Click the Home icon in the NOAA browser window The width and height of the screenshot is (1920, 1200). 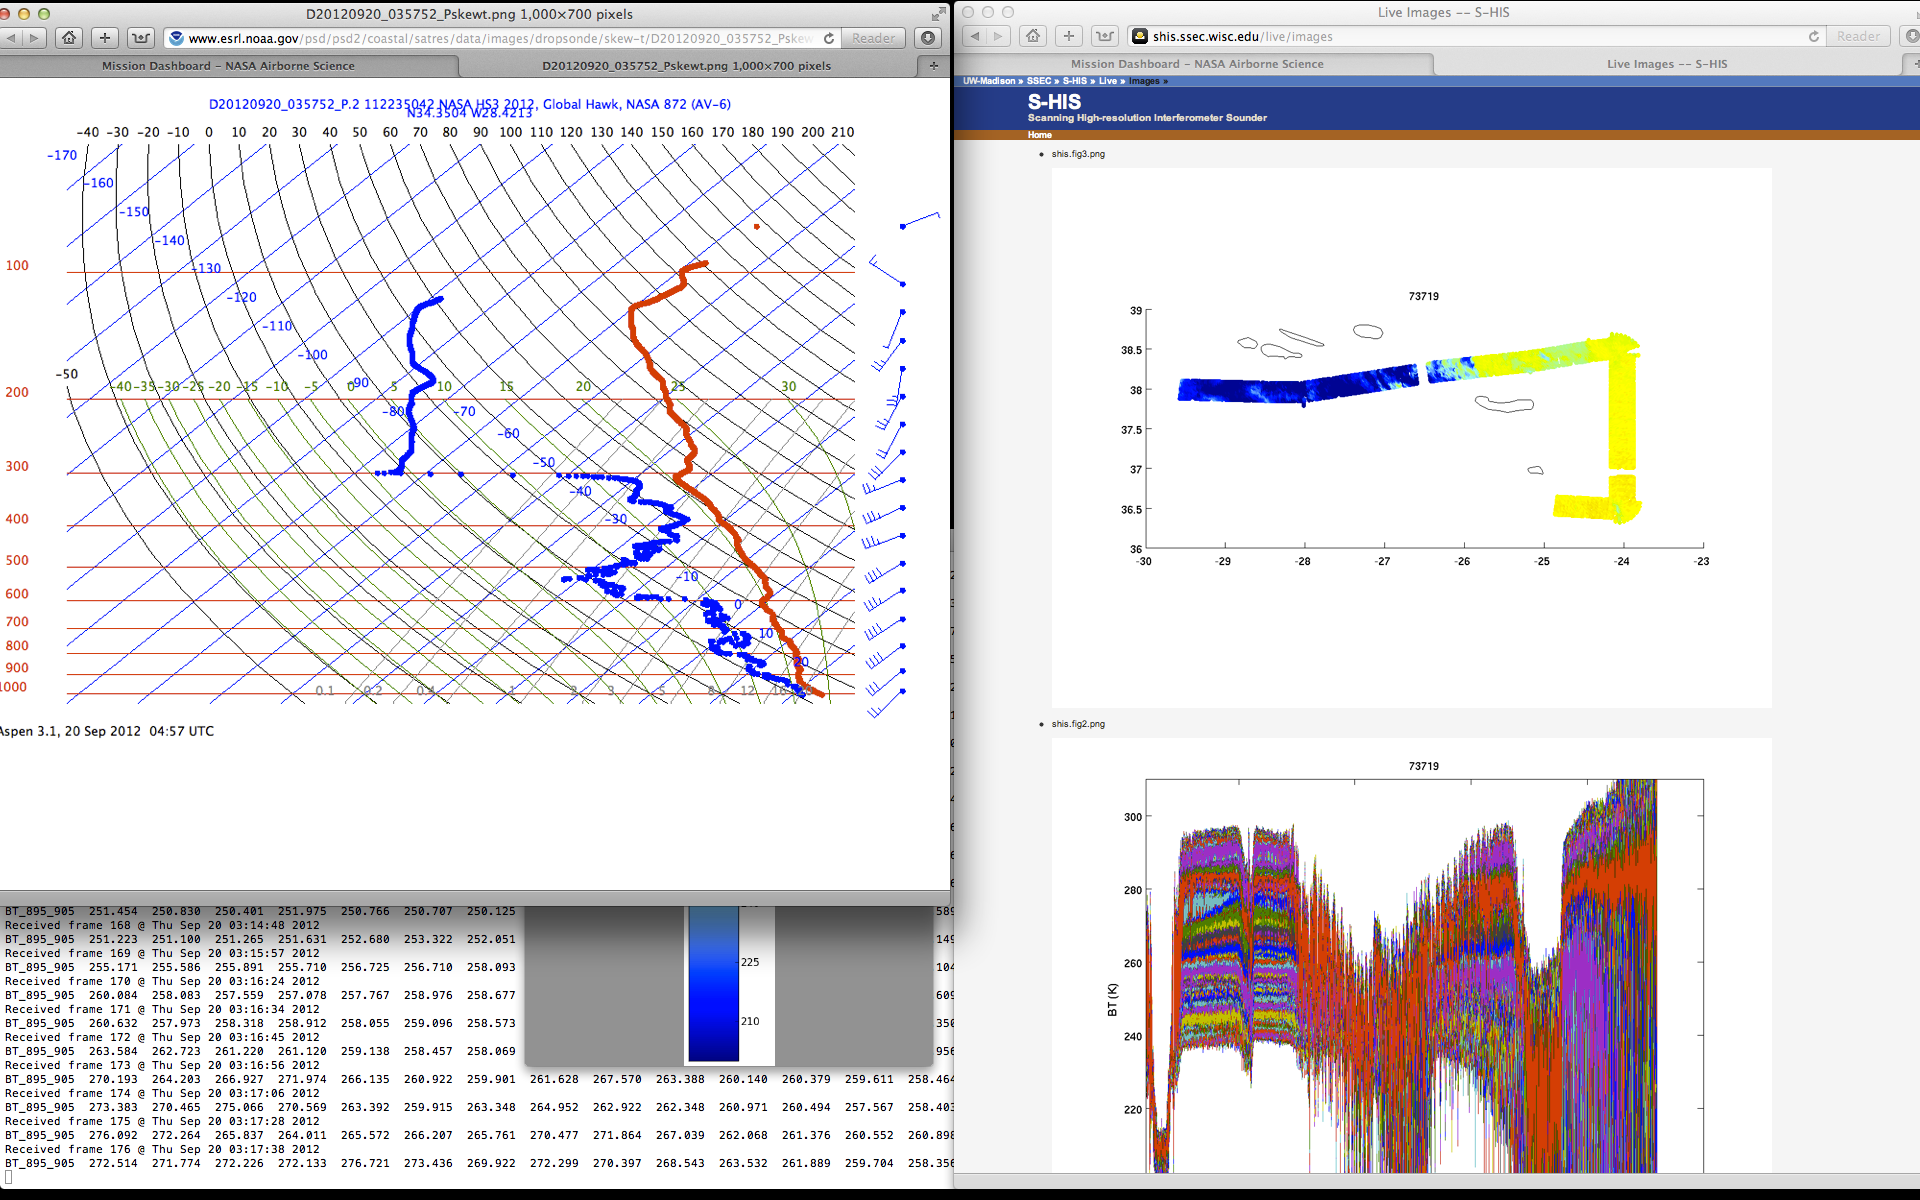(x=69, y=38)
